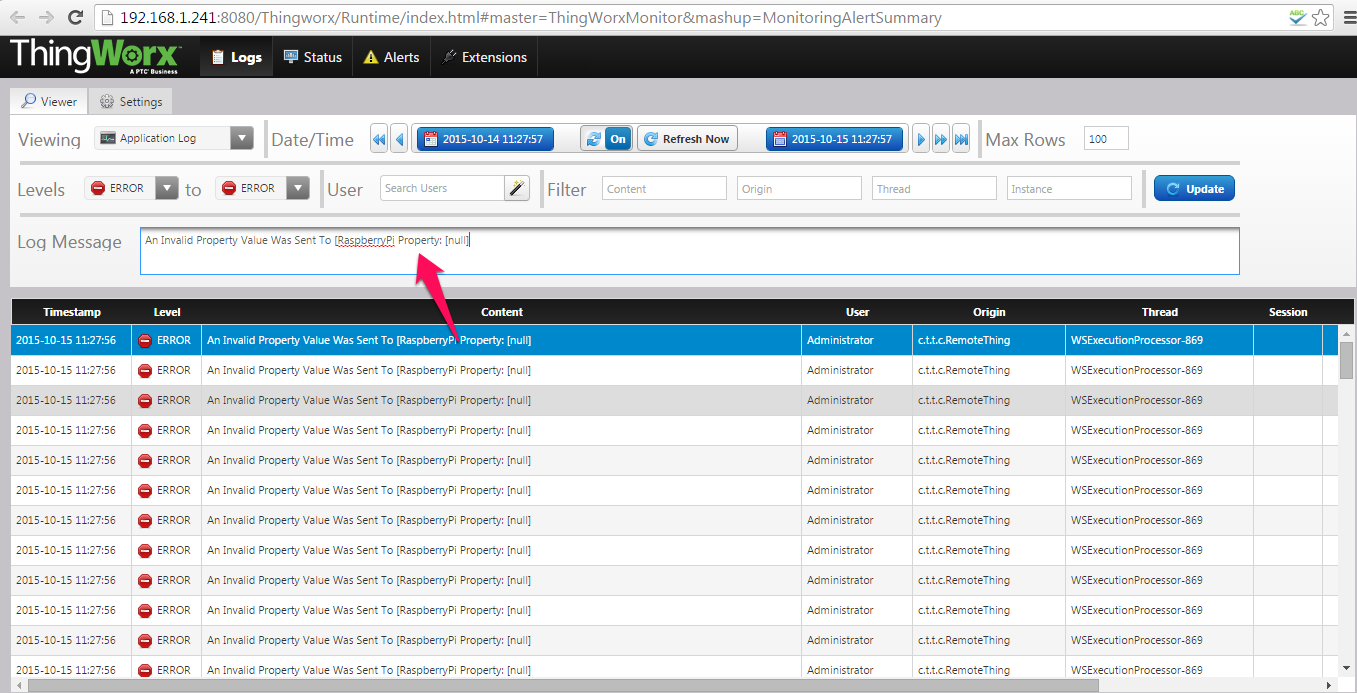Toggle auto-refresh On switch

[606, 139]
